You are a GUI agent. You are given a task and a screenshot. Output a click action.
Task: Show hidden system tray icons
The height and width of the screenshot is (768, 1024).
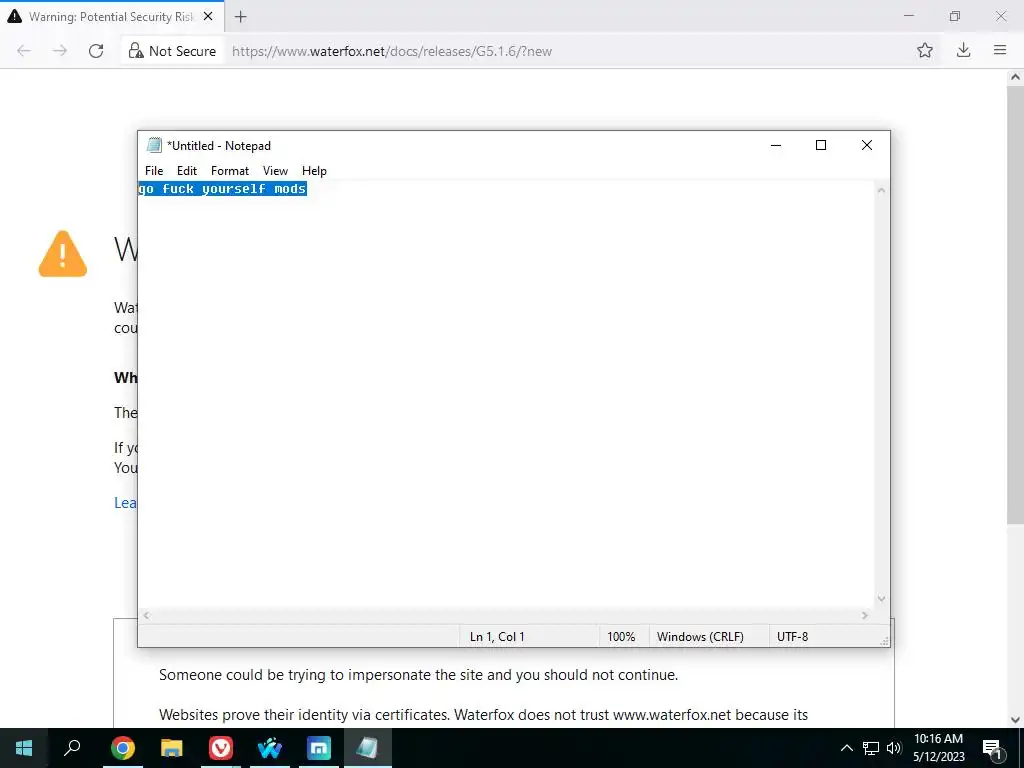click(846, 748)
